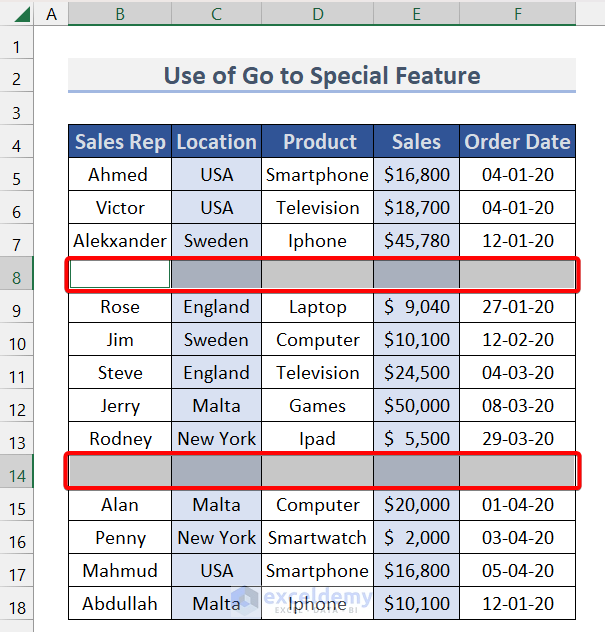
Task: Select row 8 header
Action: click(x=17, y=274)
